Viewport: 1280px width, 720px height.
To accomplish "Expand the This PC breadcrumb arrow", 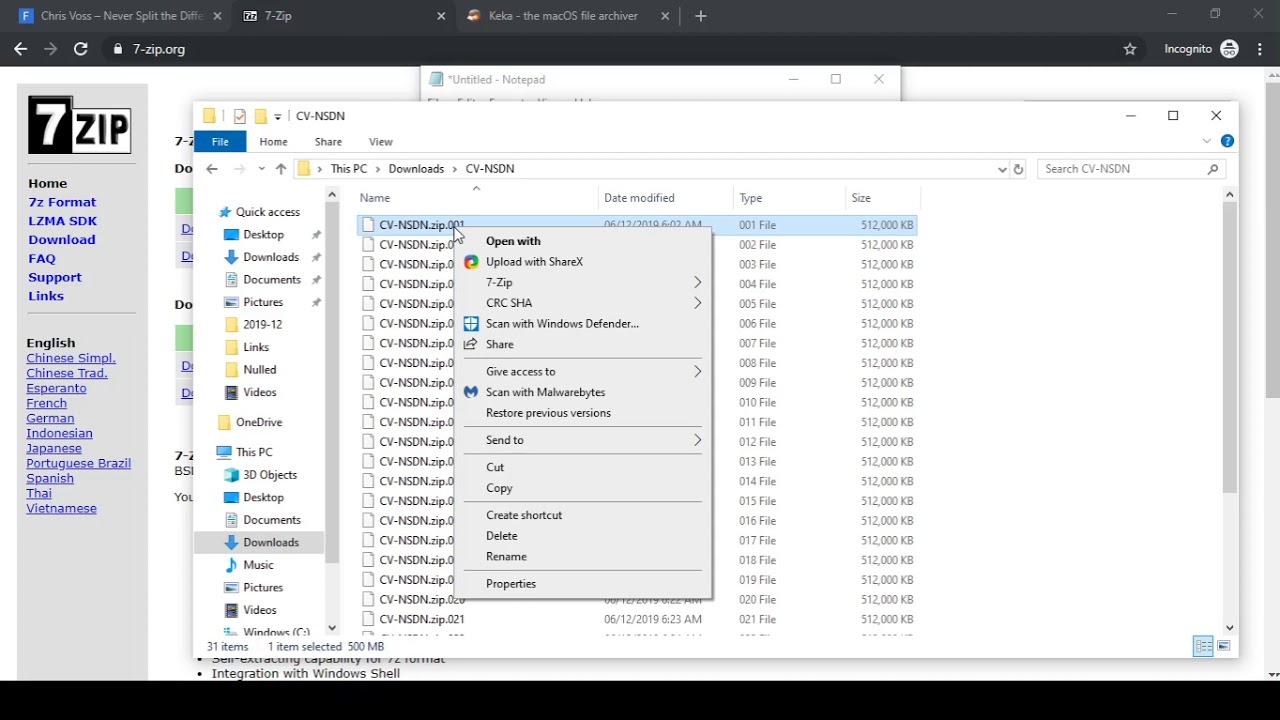I will pyautogui.click(x=378, y=169).
